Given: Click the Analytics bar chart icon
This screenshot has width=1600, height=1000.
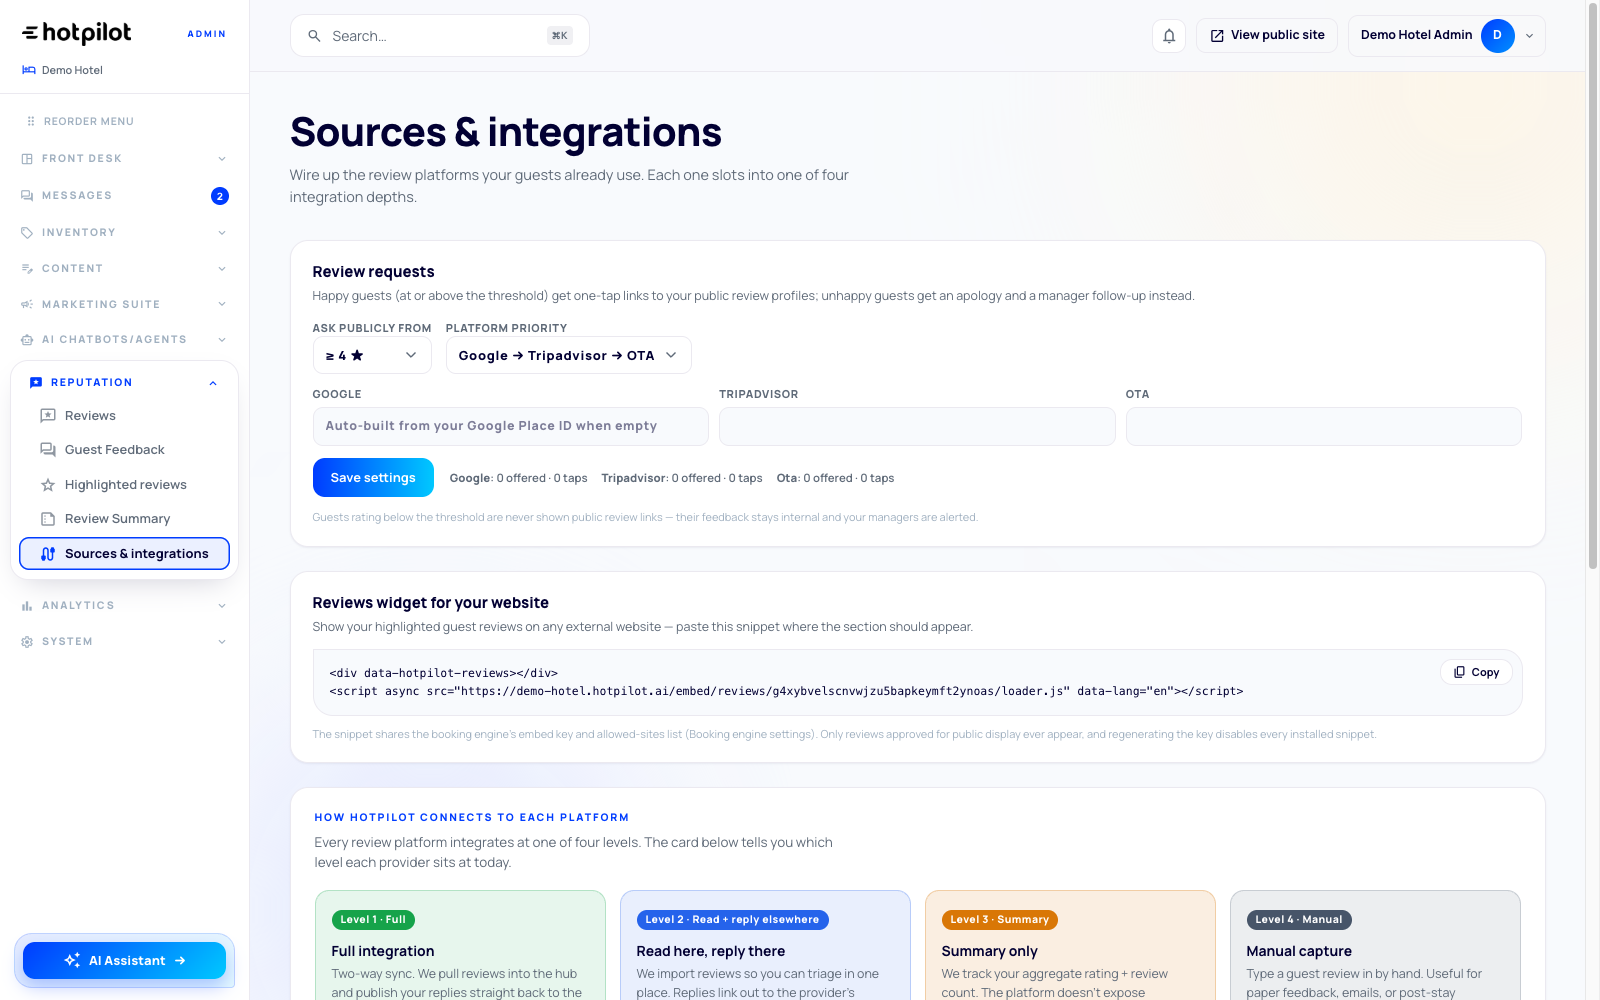Looking at the screenshot, I should [x=27, y=606].
